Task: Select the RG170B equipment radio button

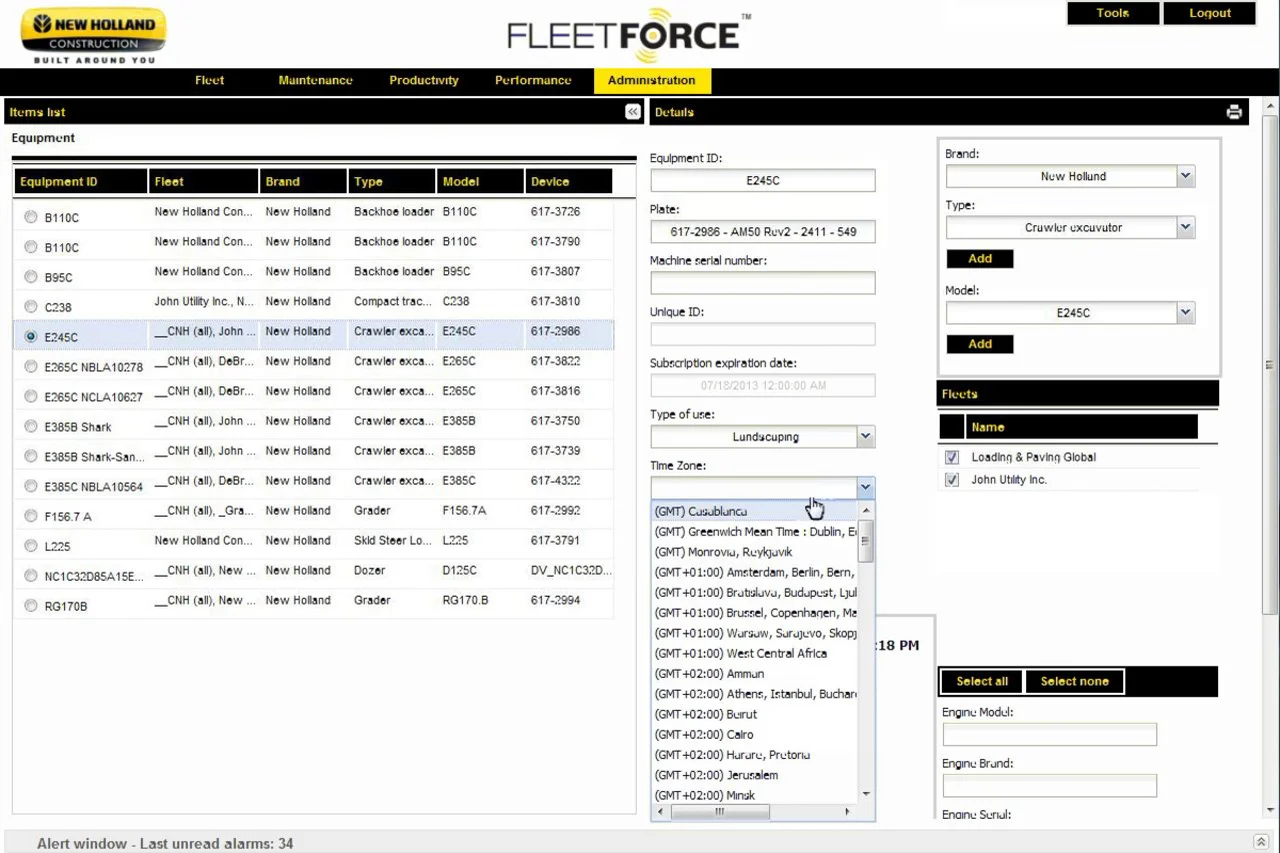Action: coord(31,606)
